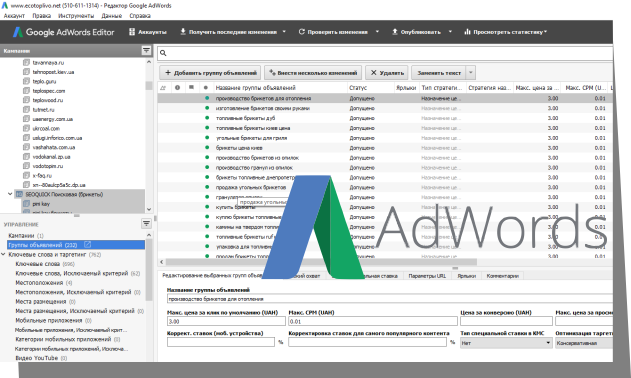Select row изготовление брикетов своими руками
The image size is (631, 378).
tap(385, 108)
